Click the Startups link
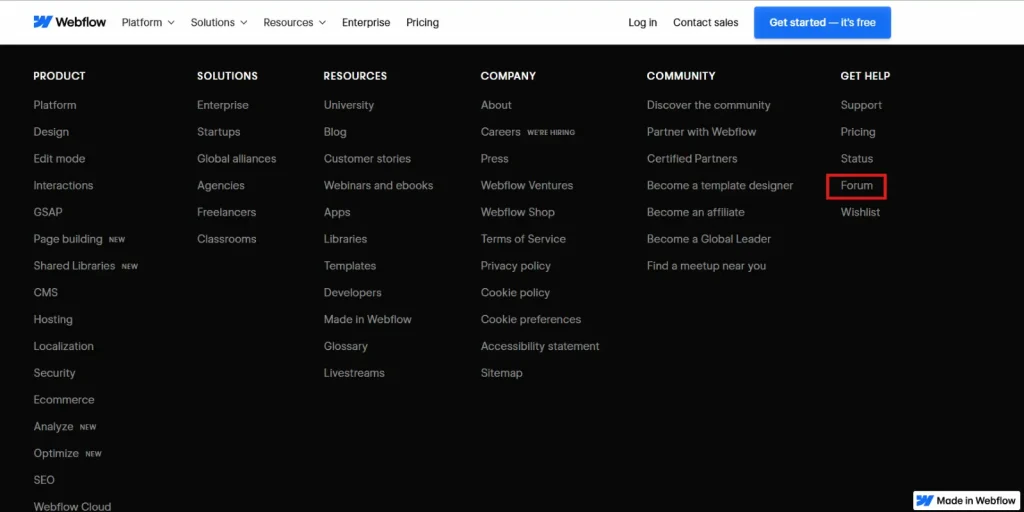The width and height of the screenshot is (1024, 512). (x=219, y=132)
